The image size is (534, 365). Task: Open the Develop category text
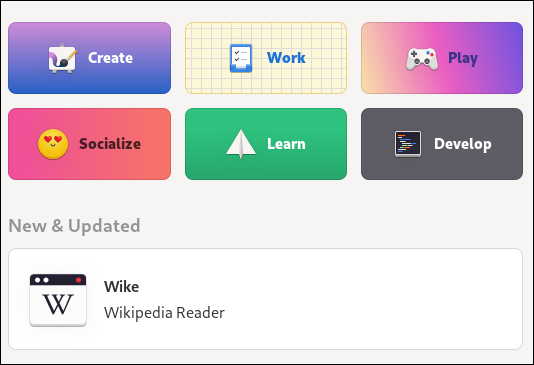point(462,144)
